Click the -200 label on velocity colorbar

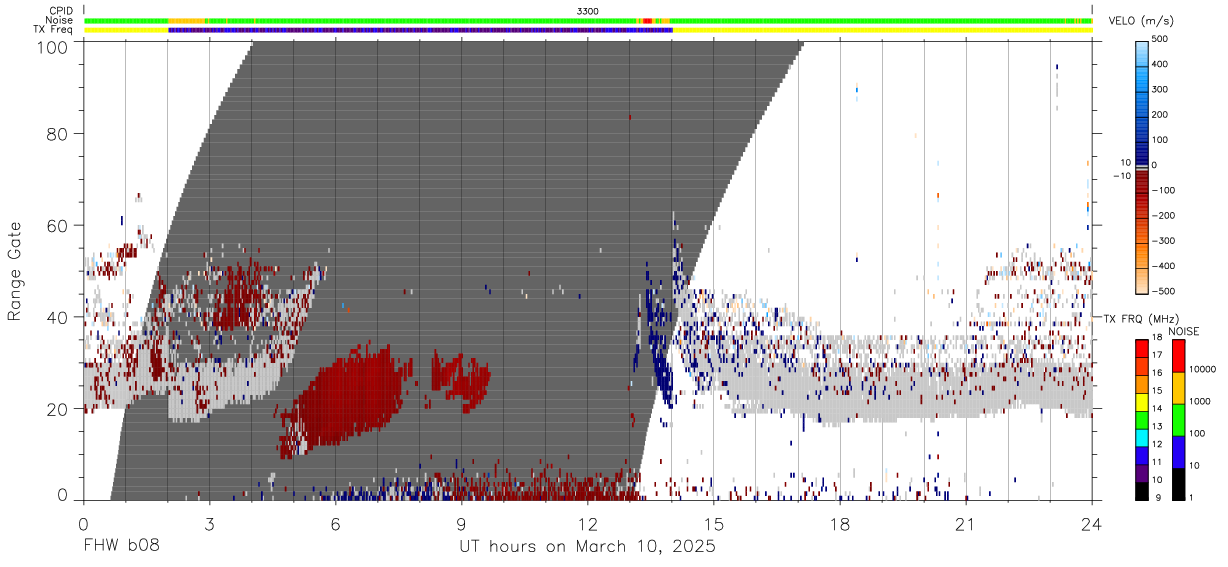point(1163,216)
